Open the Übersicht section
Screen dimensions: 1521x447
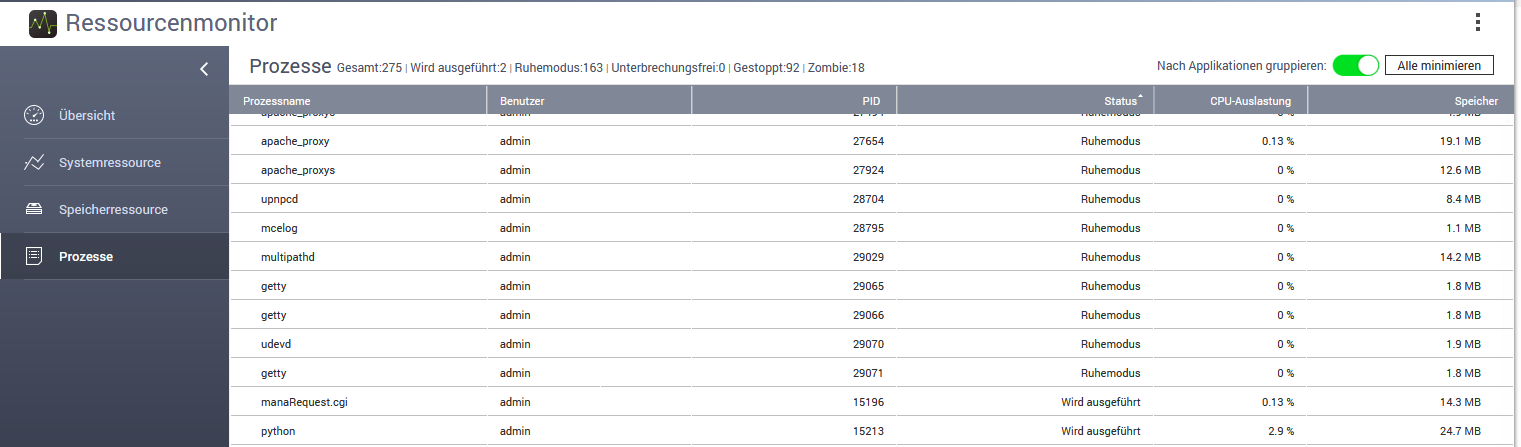pos(87,115)
